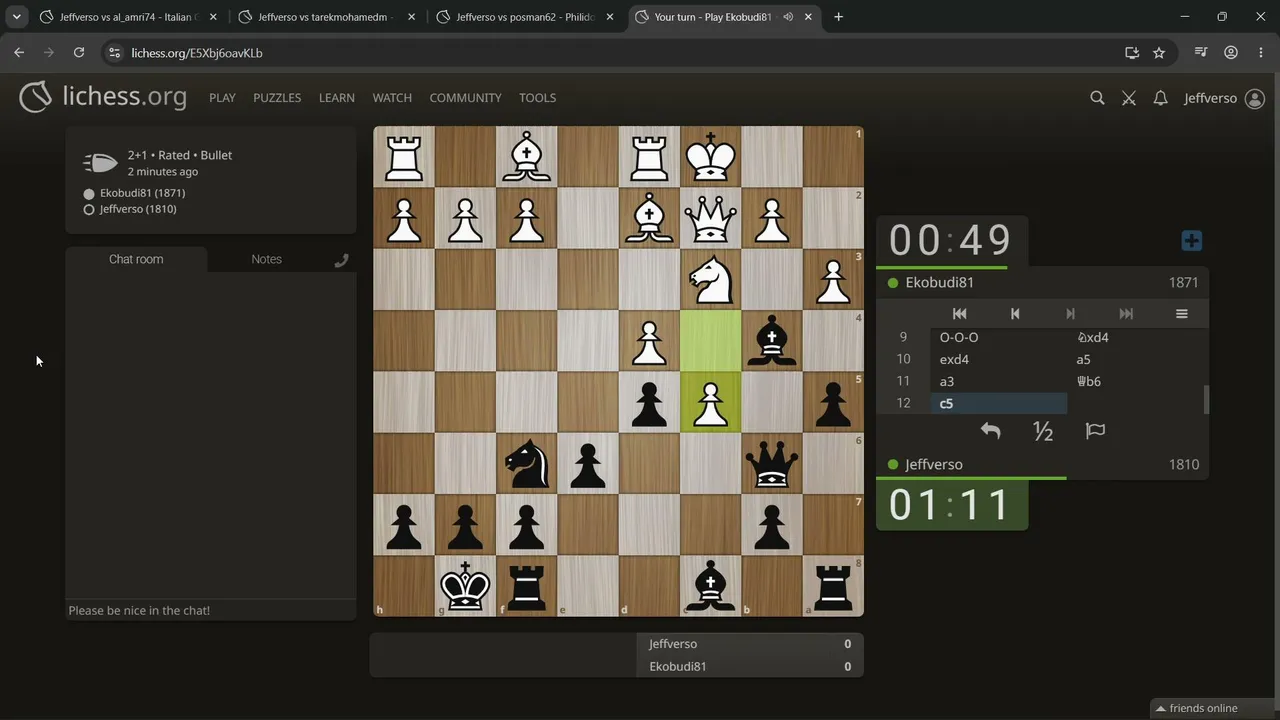1280x720 pixels.
Task: Propose a takeback with the arrow icon
Action: pos(990,431)
